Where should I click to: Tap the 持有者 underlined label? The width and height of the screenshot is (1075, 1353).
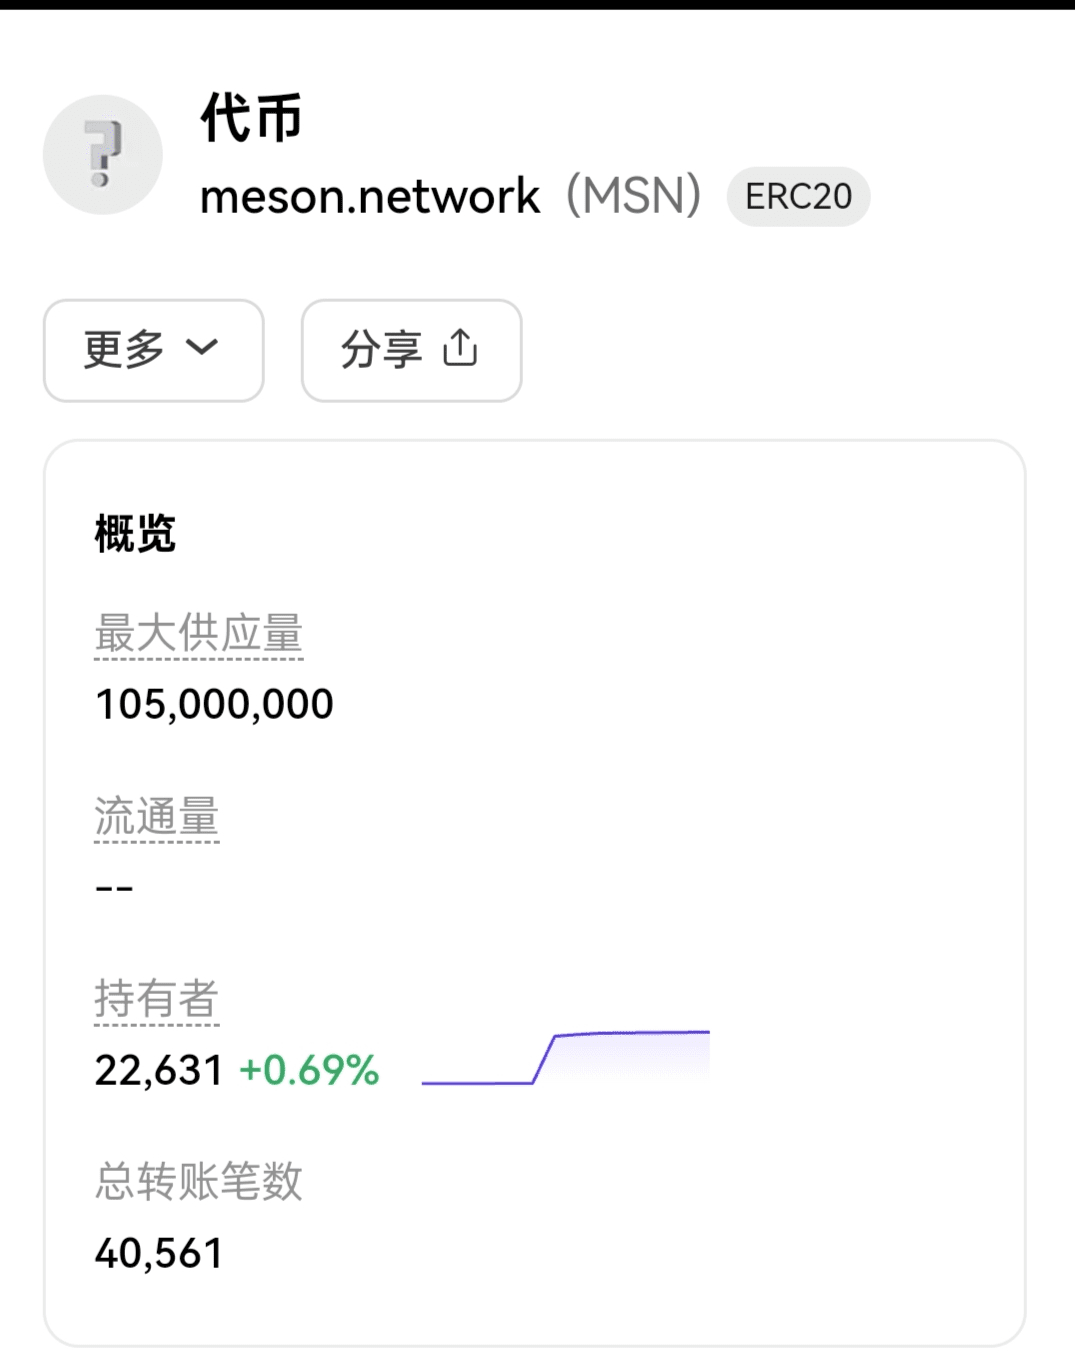[156, 999]
